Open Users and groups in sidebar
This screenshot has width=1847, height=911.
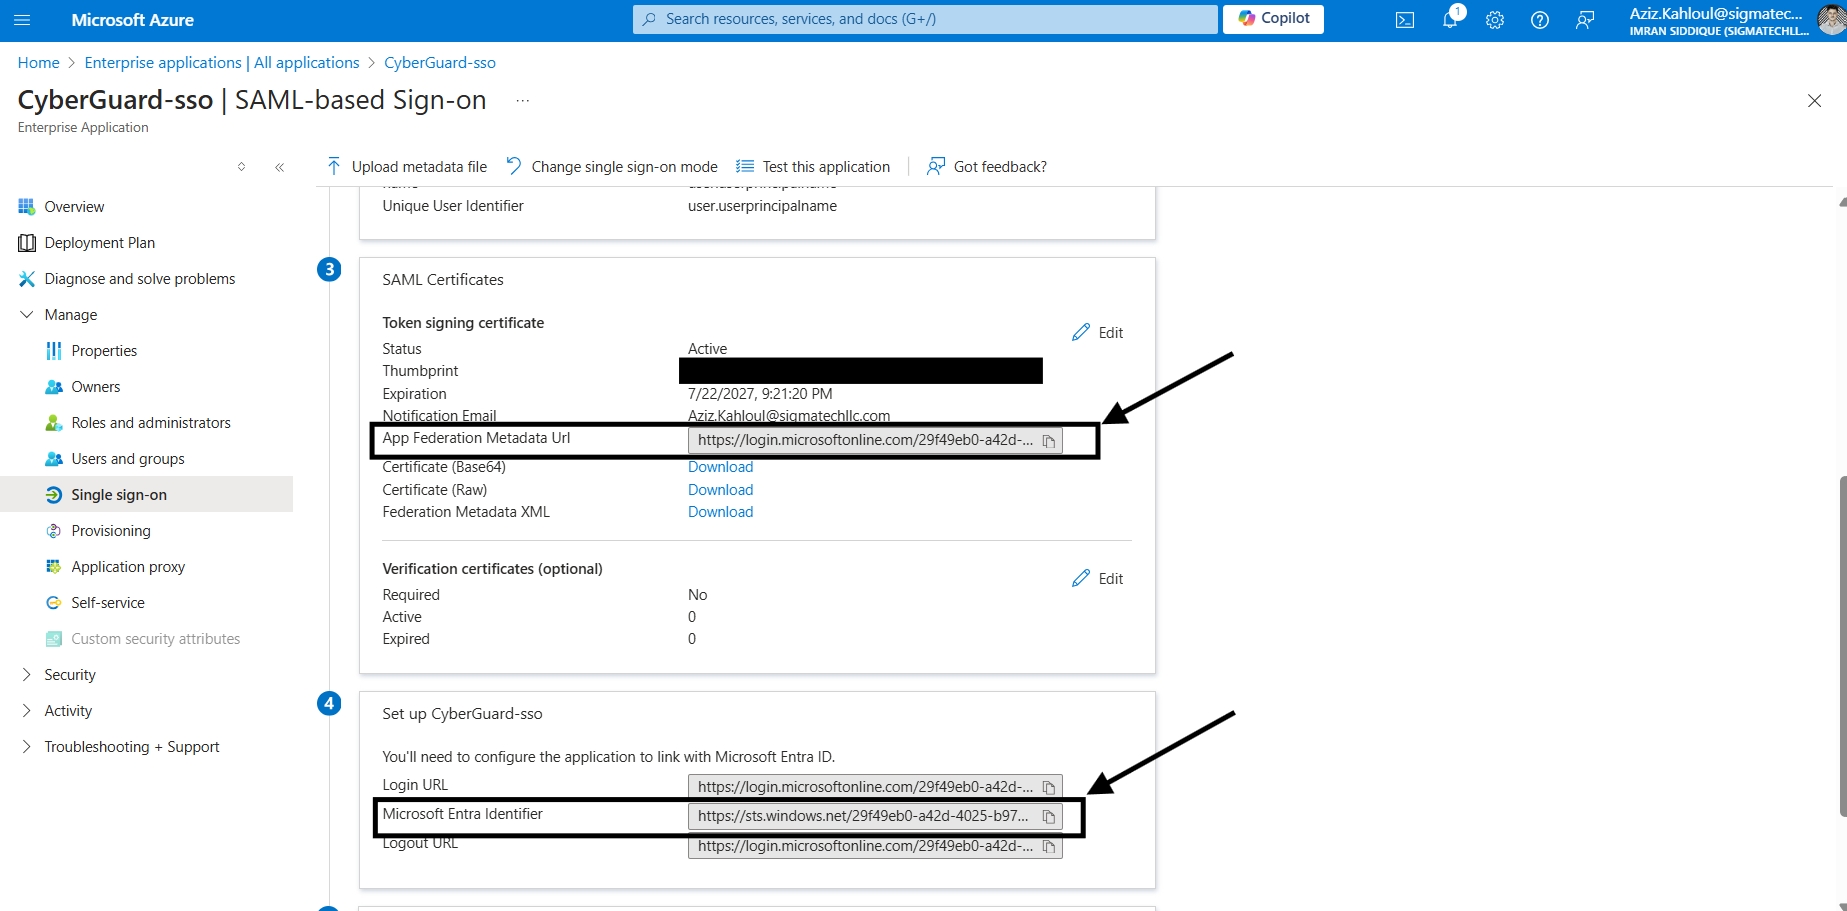pos(127,459)
